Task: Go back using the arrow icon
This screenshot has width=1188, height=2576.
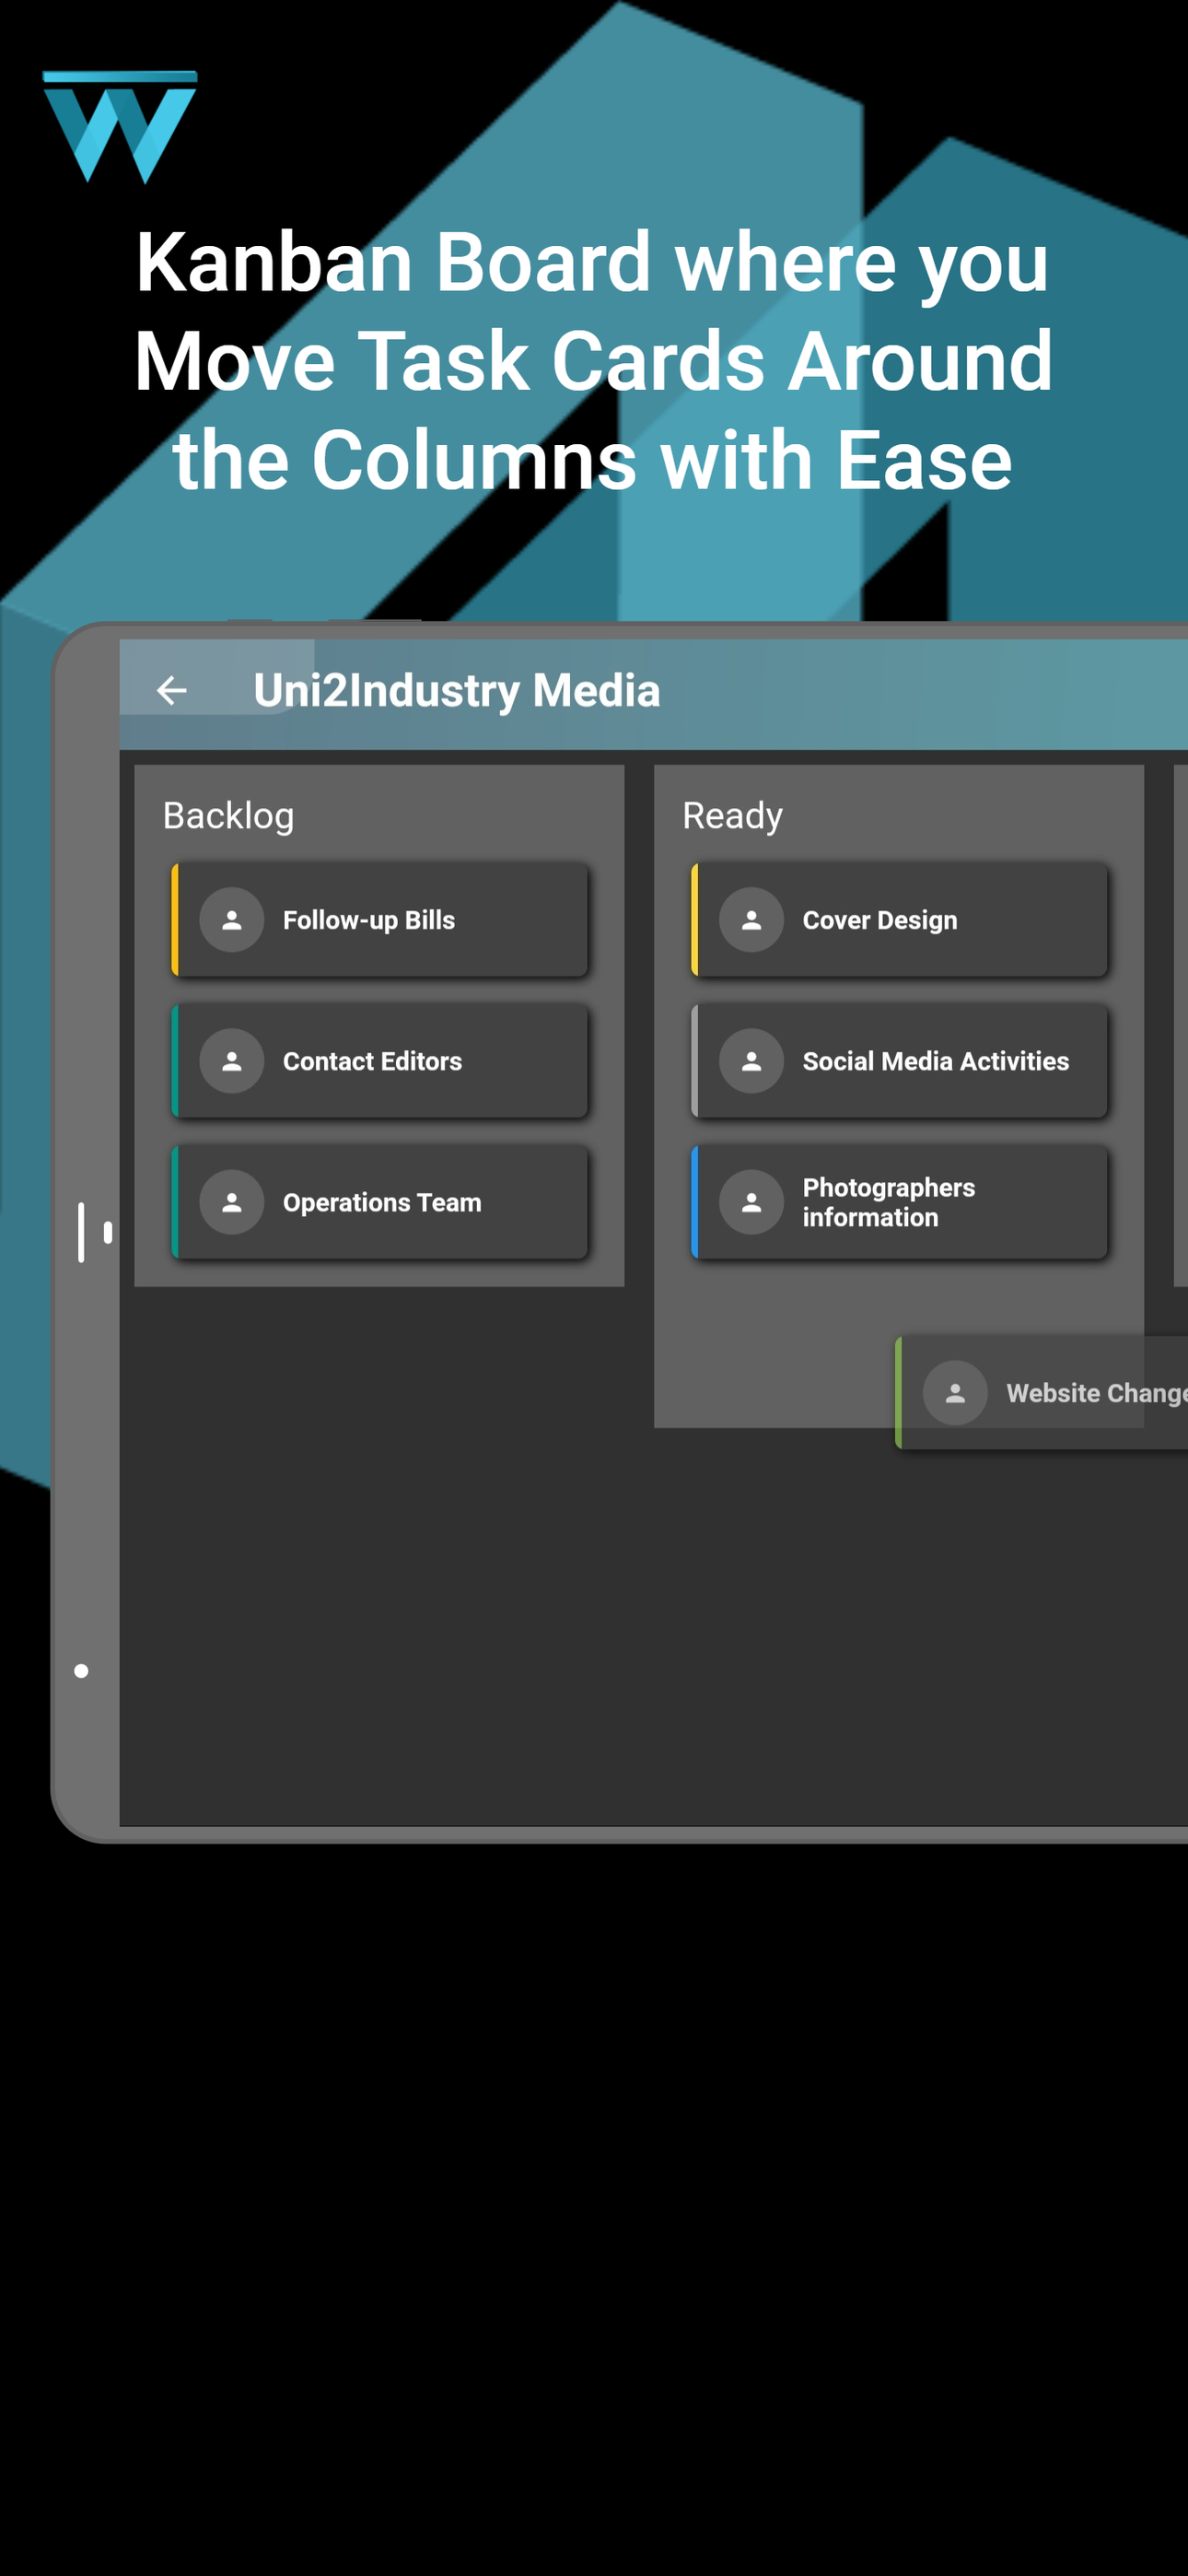Action: tap(172, 690)
